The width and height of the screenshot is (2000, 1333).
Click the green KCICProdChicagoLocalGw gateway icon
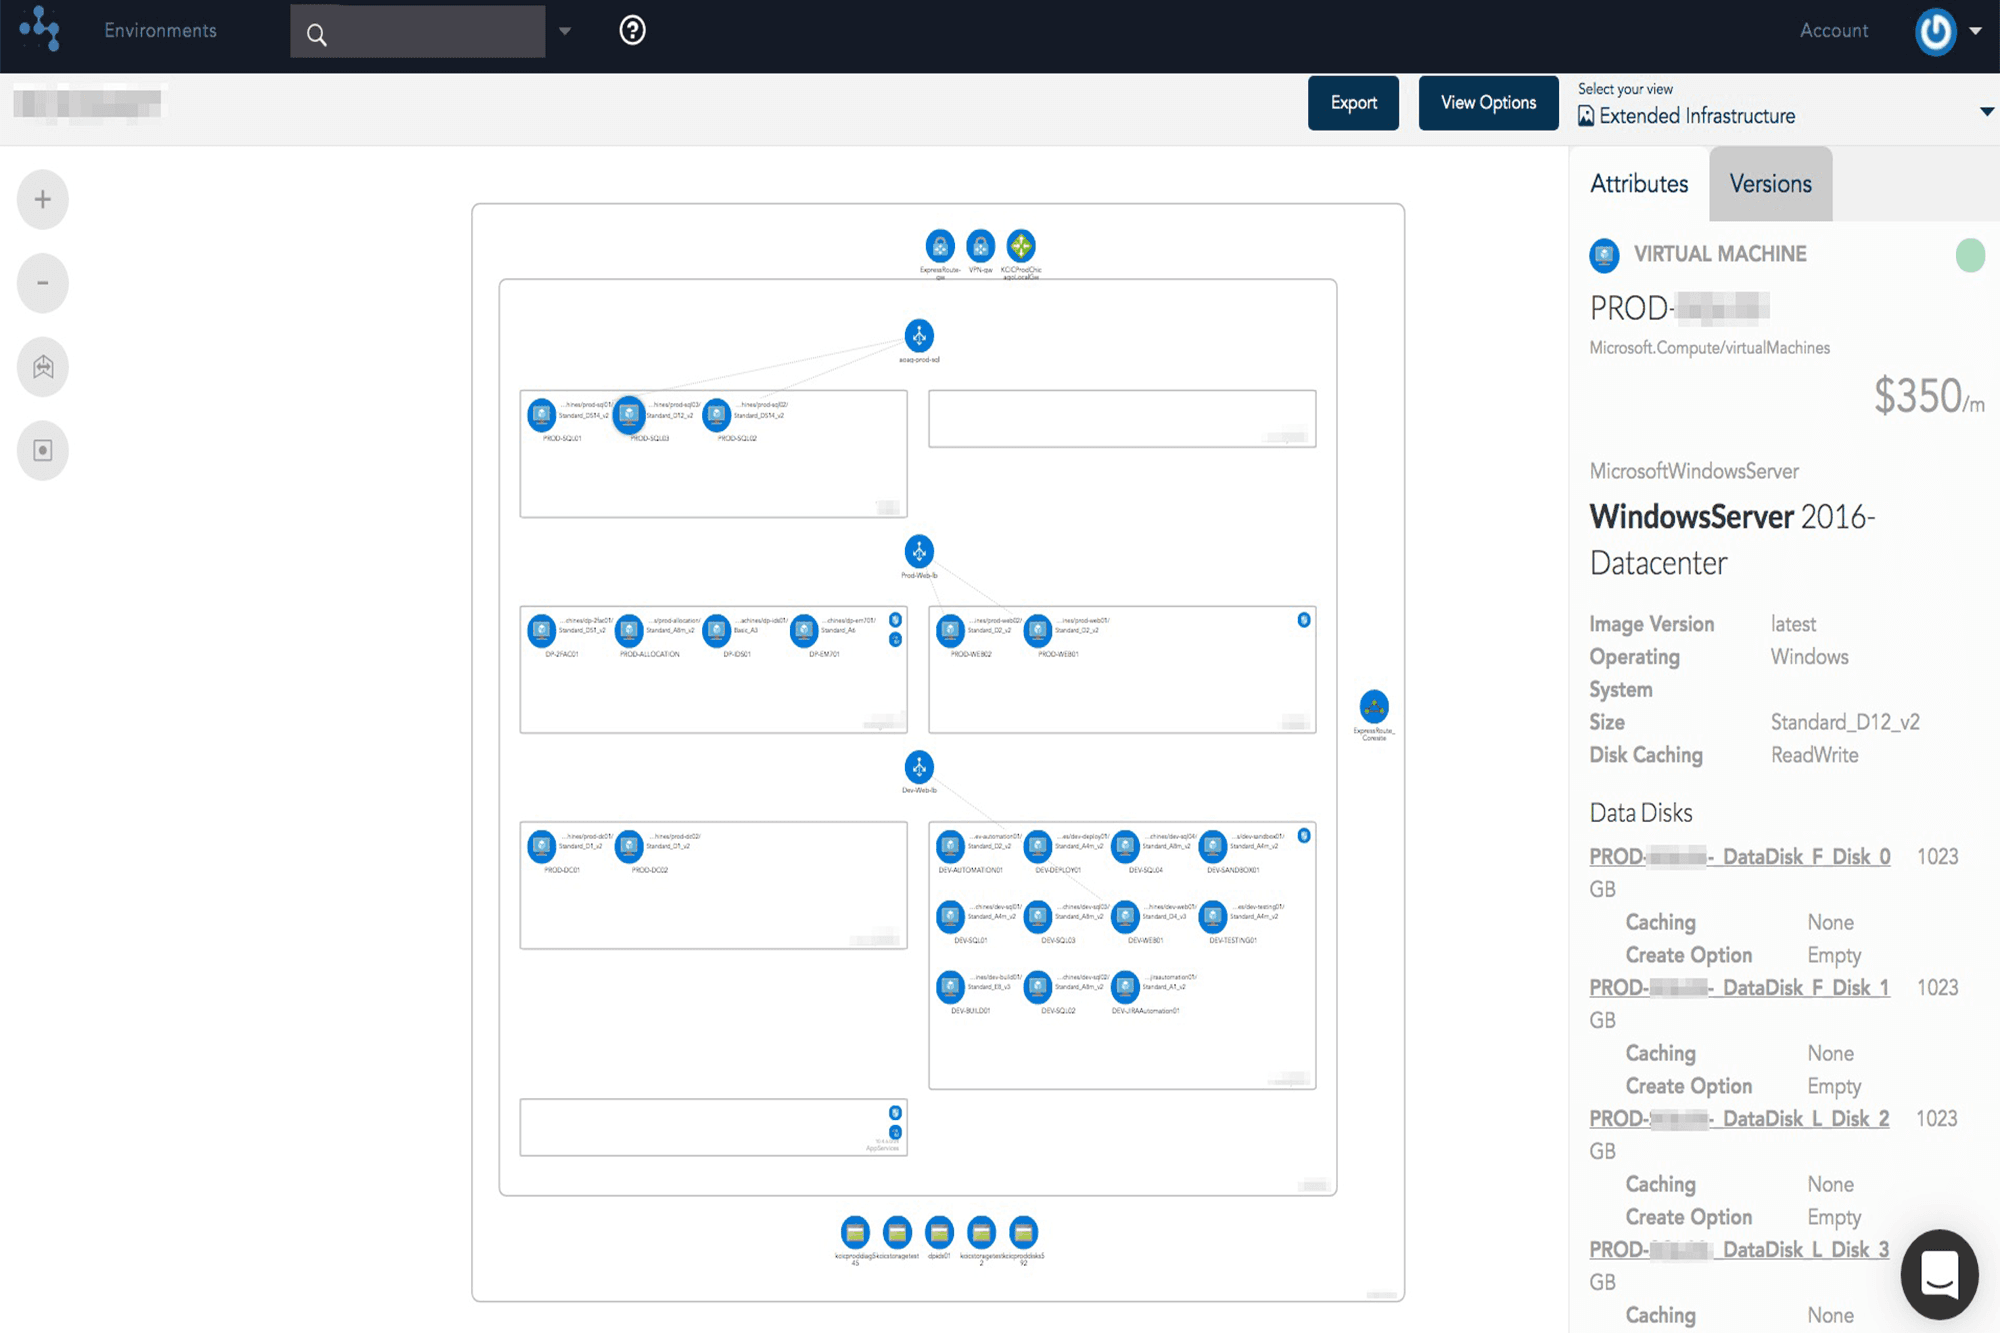click(x=1020, y=247)
